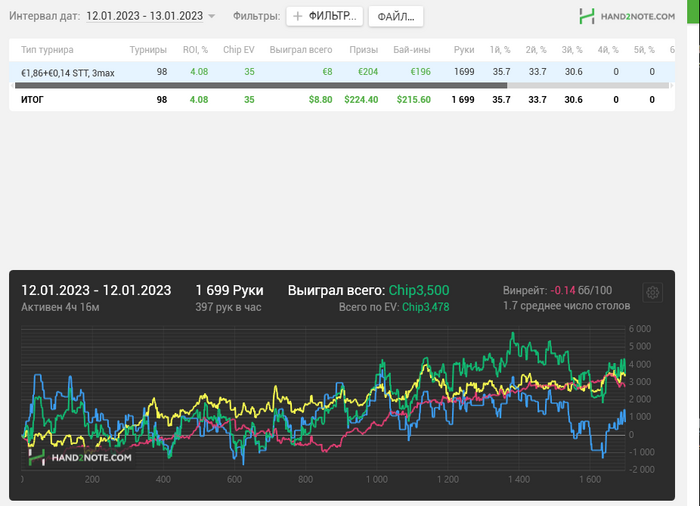Sort by ROI, % column header
700x506 pixels.
pyautogui.click(x=196, y=50)
